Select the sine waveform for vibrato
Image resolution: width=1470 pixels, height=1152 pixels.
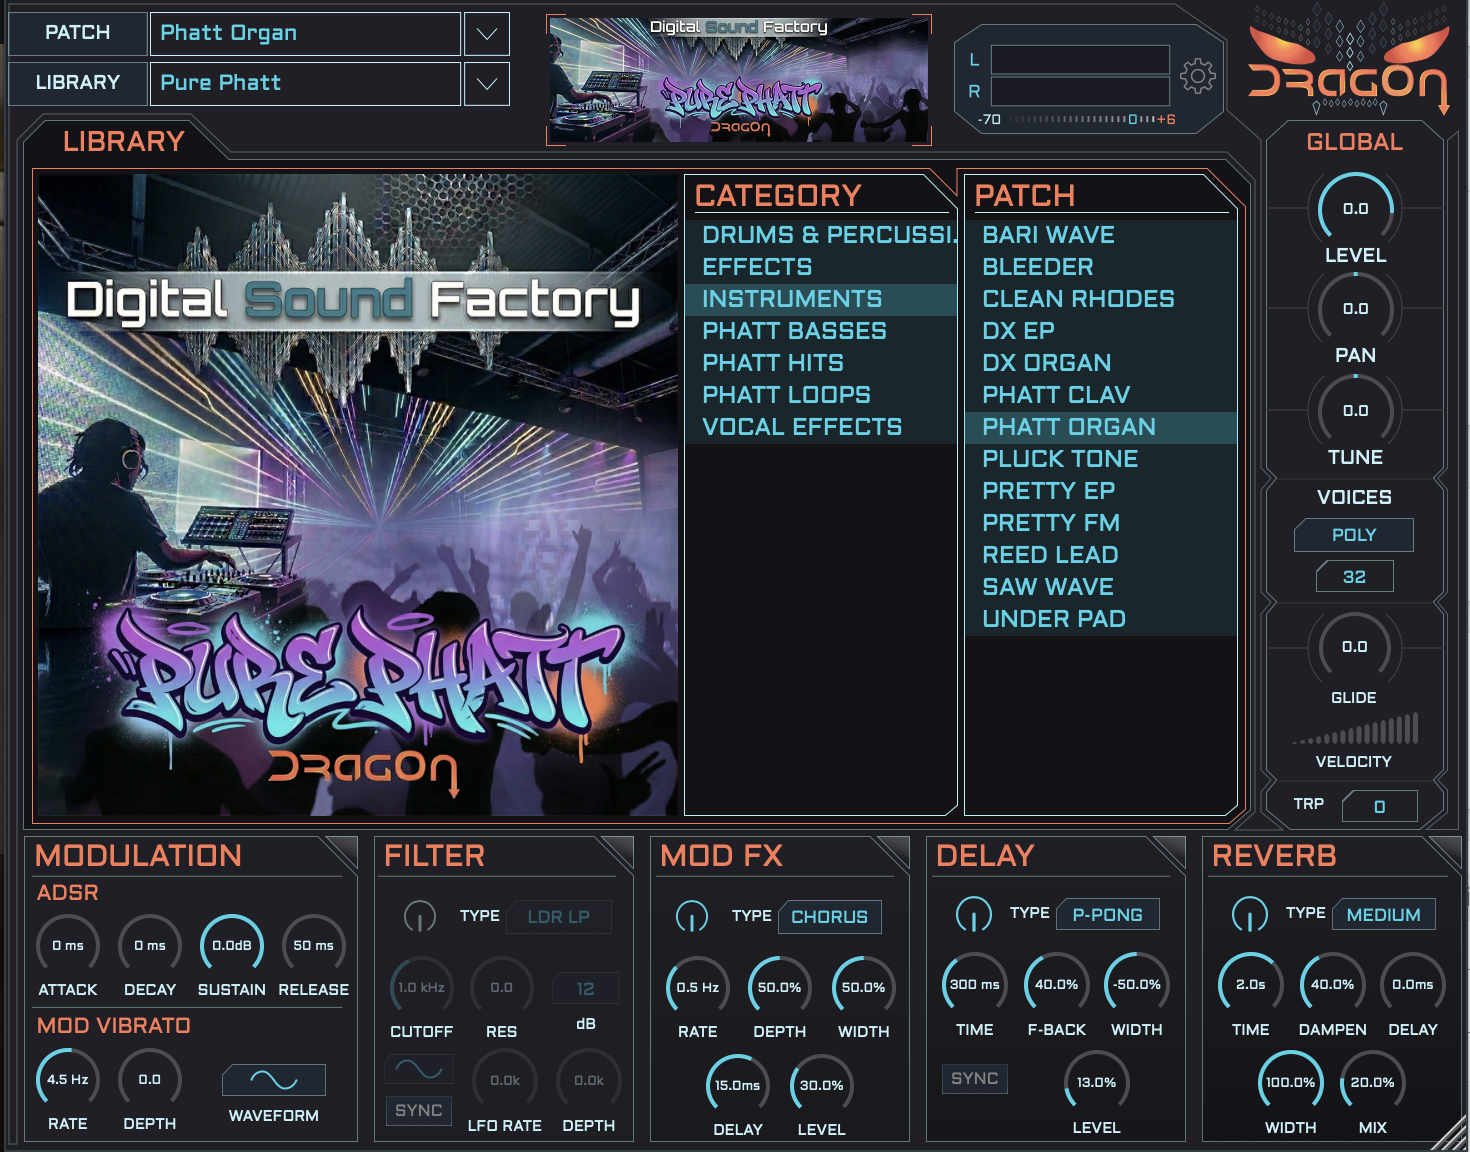click(x=274, y=1080)
